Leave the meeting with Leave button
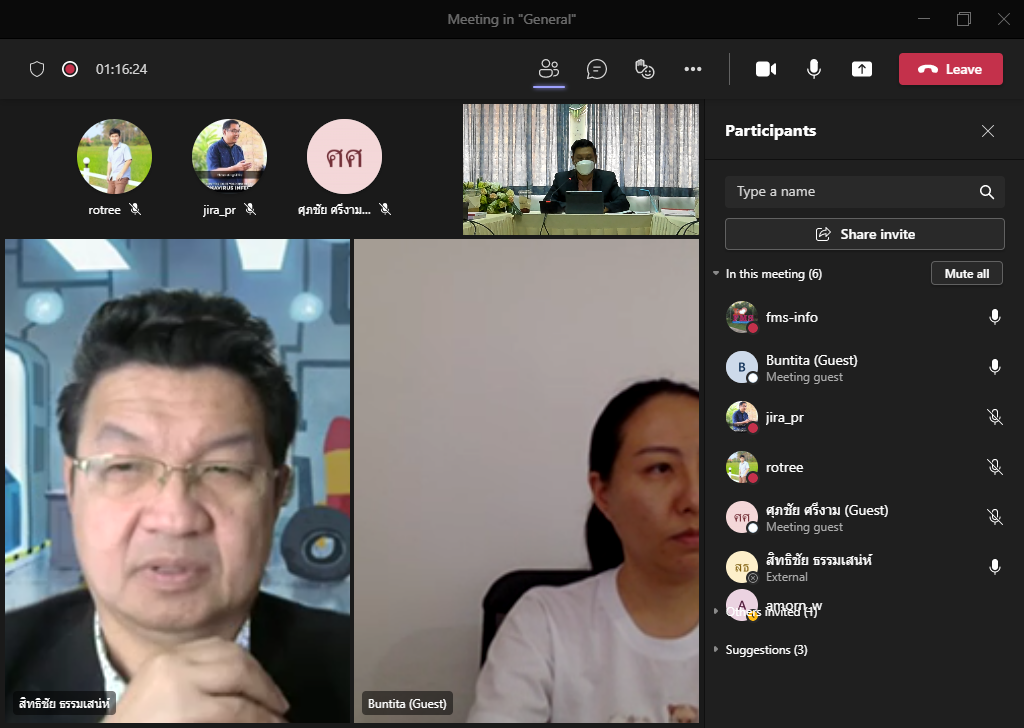The width and height of the screenshot is (1024, 728). click(950, 69)
